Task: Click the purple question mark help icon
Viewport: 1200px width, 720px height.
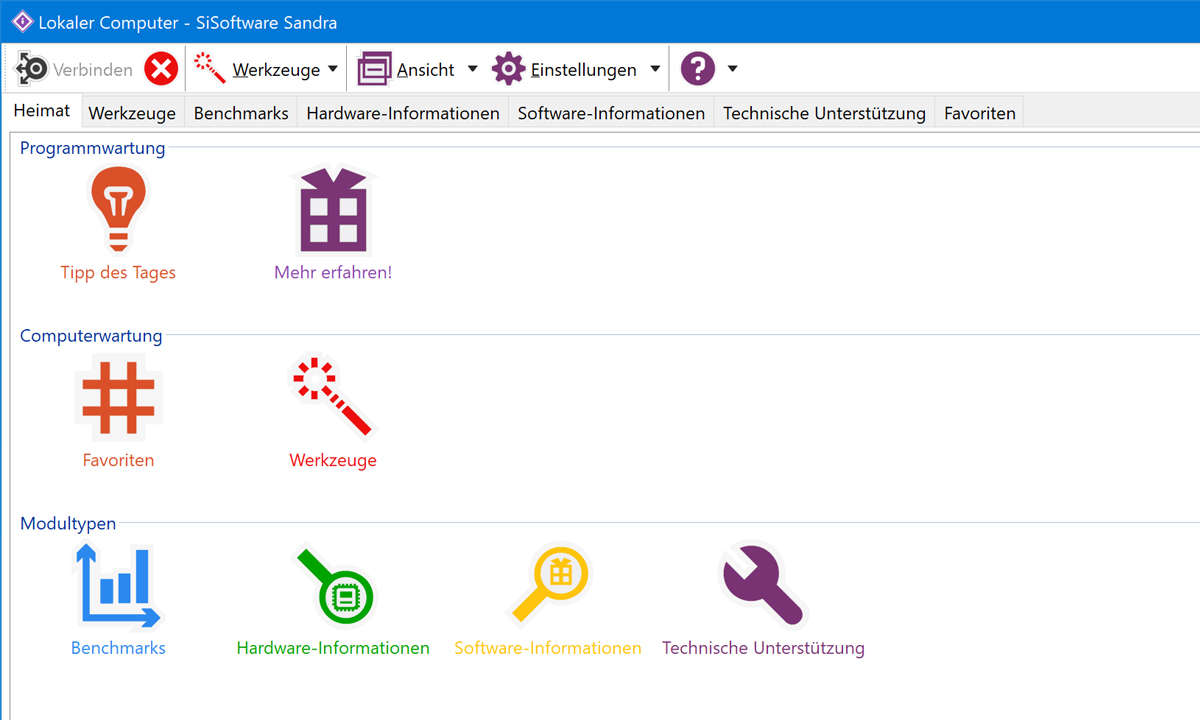Action: pyautogui.click(x=697, y=69)
